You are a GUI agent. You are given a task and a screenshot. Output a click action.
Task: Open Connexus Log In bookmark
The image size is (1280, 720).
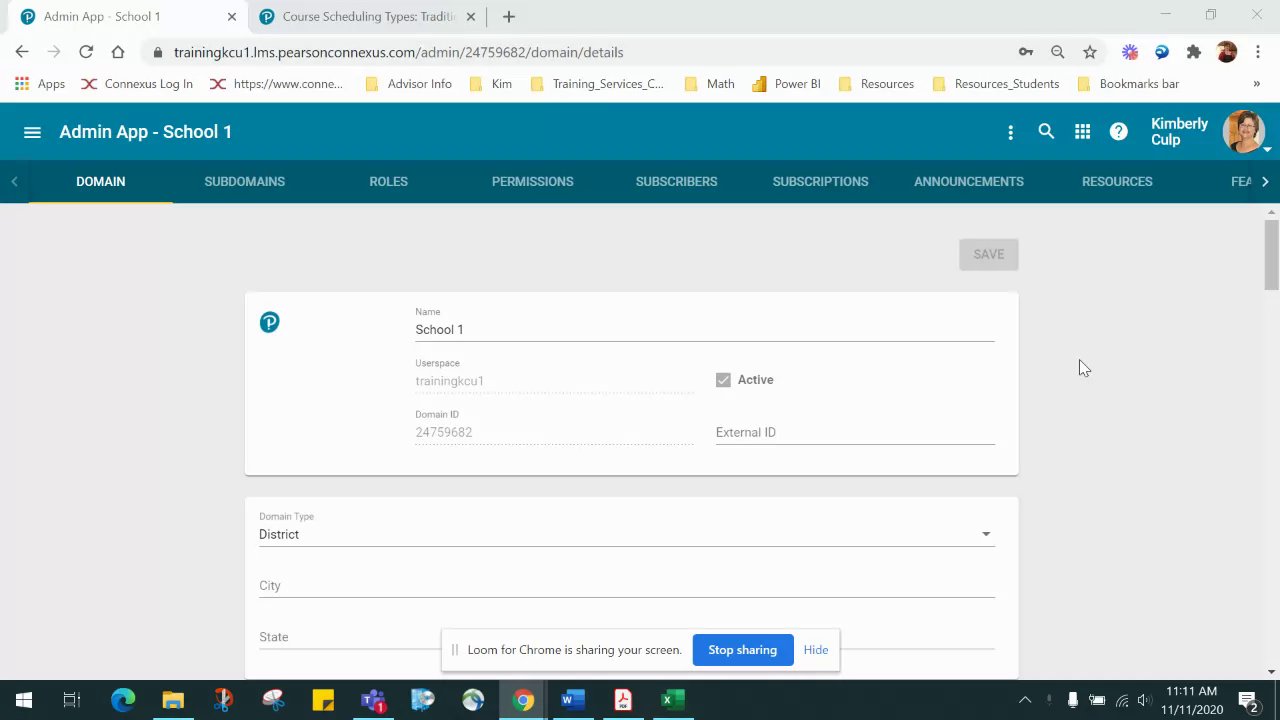coord(137,84)
